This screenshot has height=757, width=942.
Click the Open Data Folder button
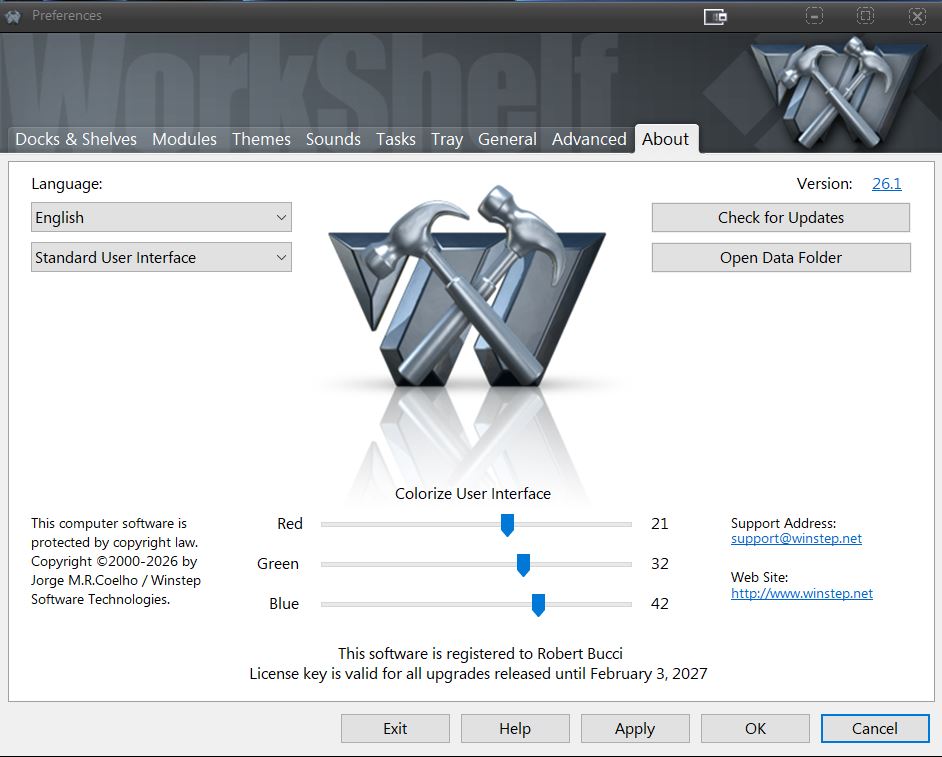(781, 257)
